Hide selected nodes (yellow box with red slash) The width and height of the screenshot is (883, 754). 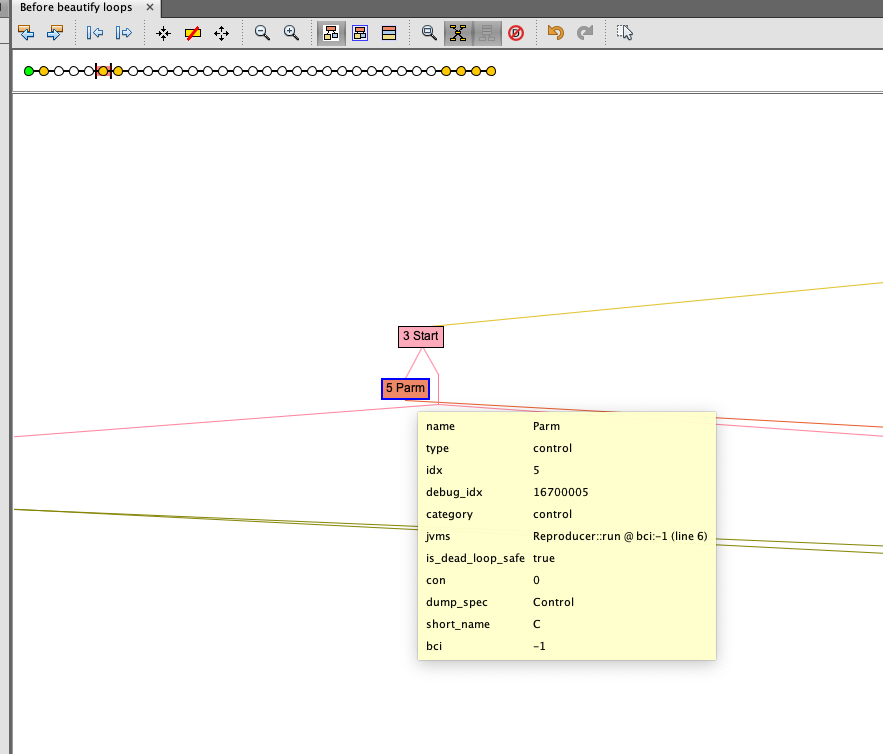(193, 33)
